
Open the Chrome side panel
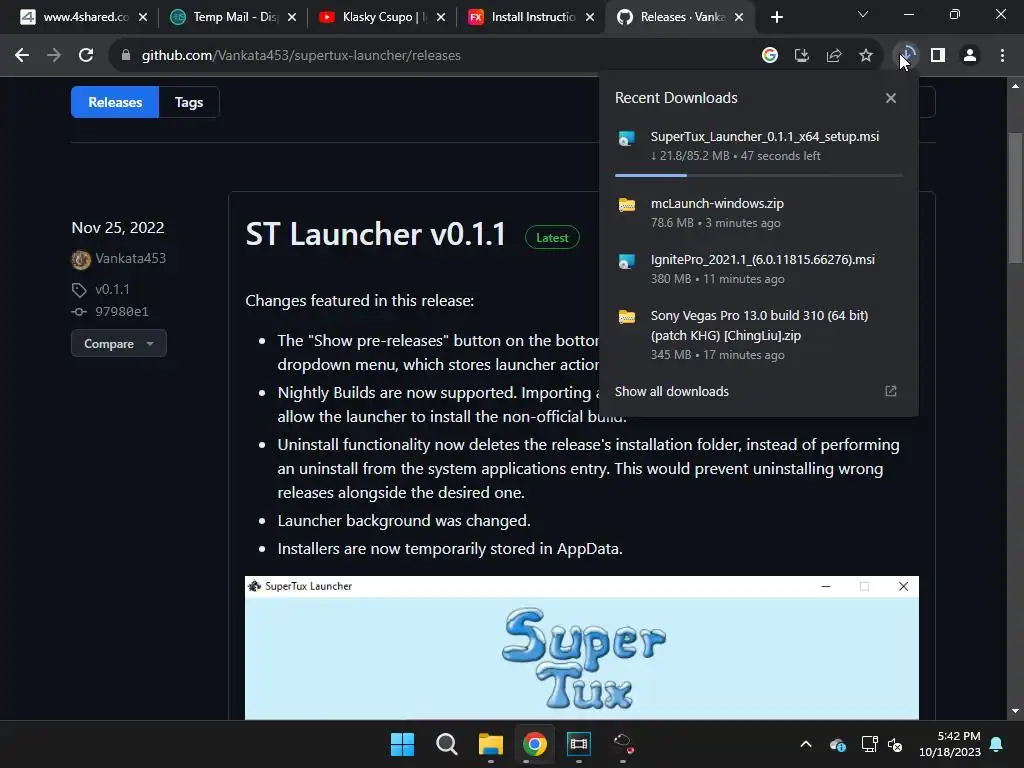pyautogui.click(x=938, y=56)
